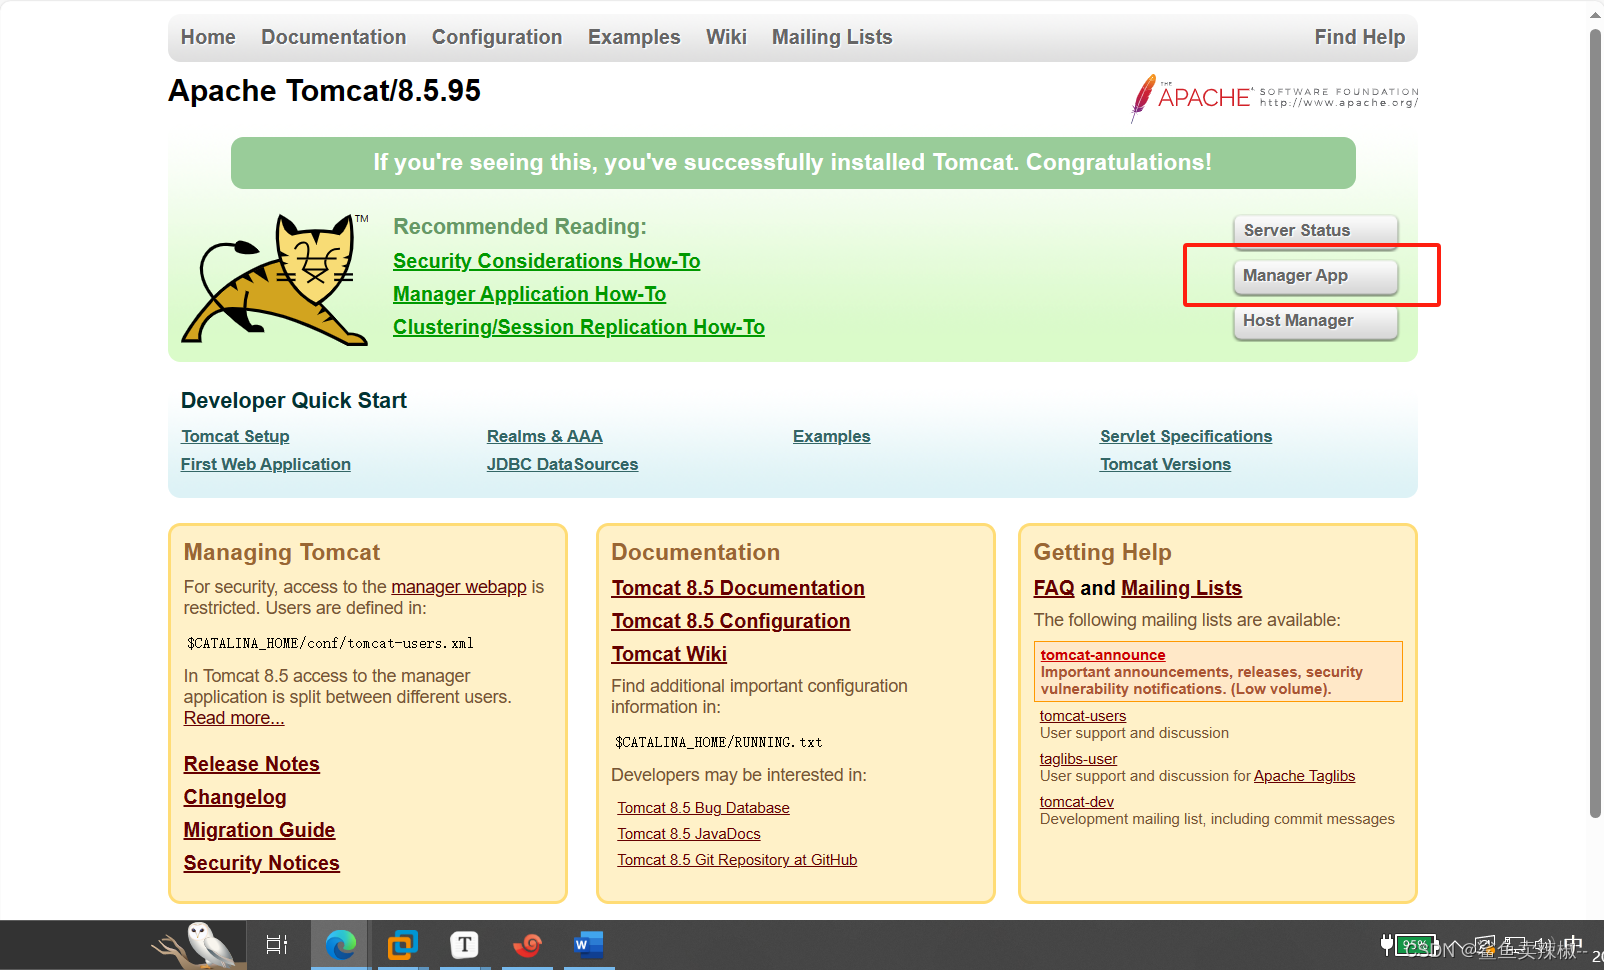The height and width of the screenshot is (970, 1604).
Task: Click the scrollbar up arrow
Action: (x=1596, y=15)
